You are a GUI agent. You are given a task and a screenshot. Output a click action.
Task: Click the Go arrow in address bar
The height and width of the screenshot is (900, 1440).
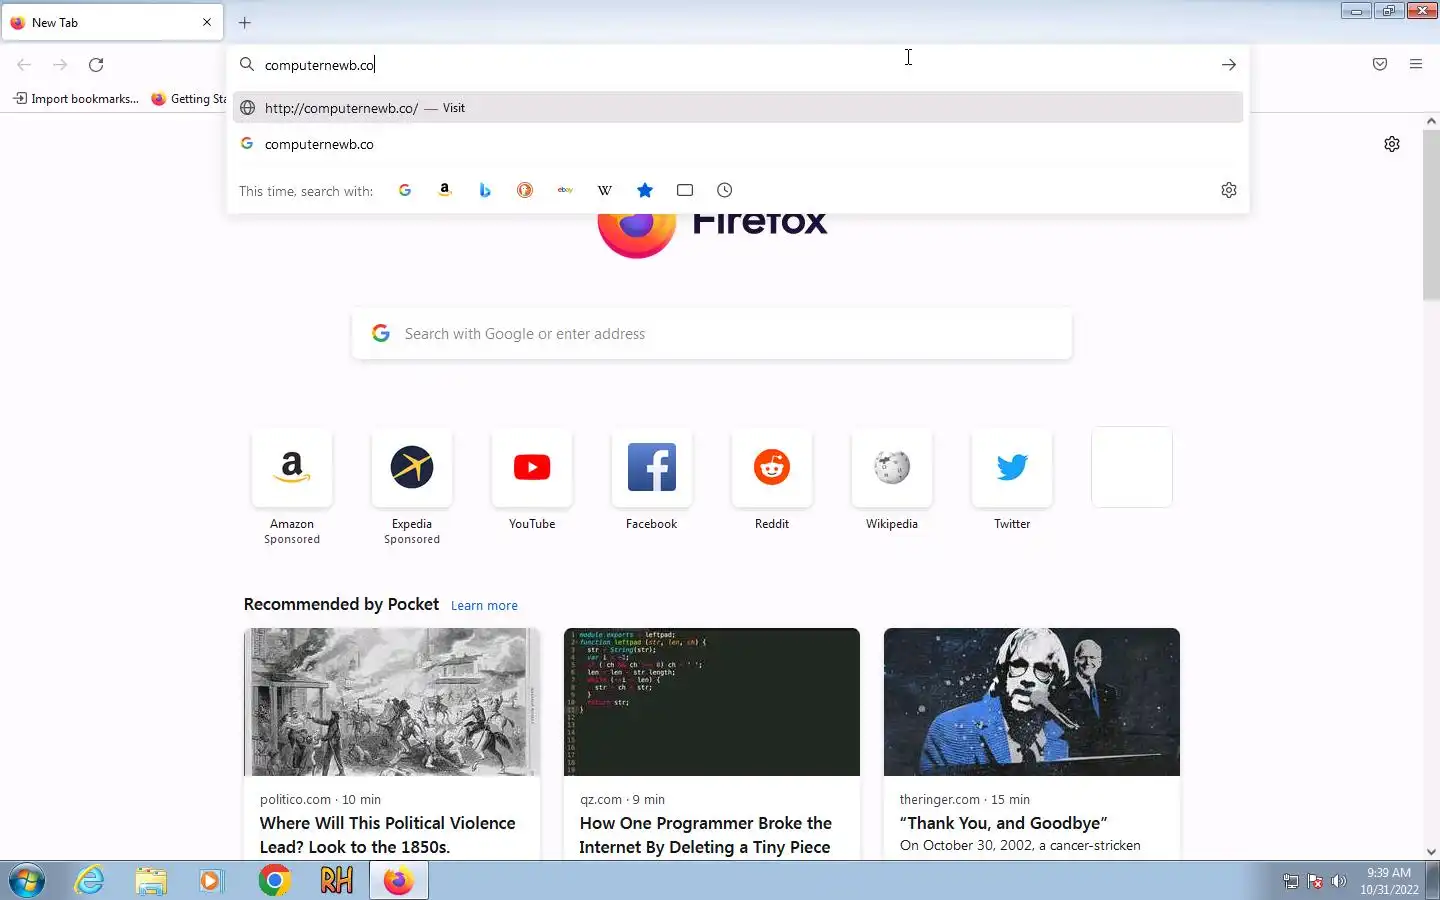pyautogui.click(x=1229, y=65)
